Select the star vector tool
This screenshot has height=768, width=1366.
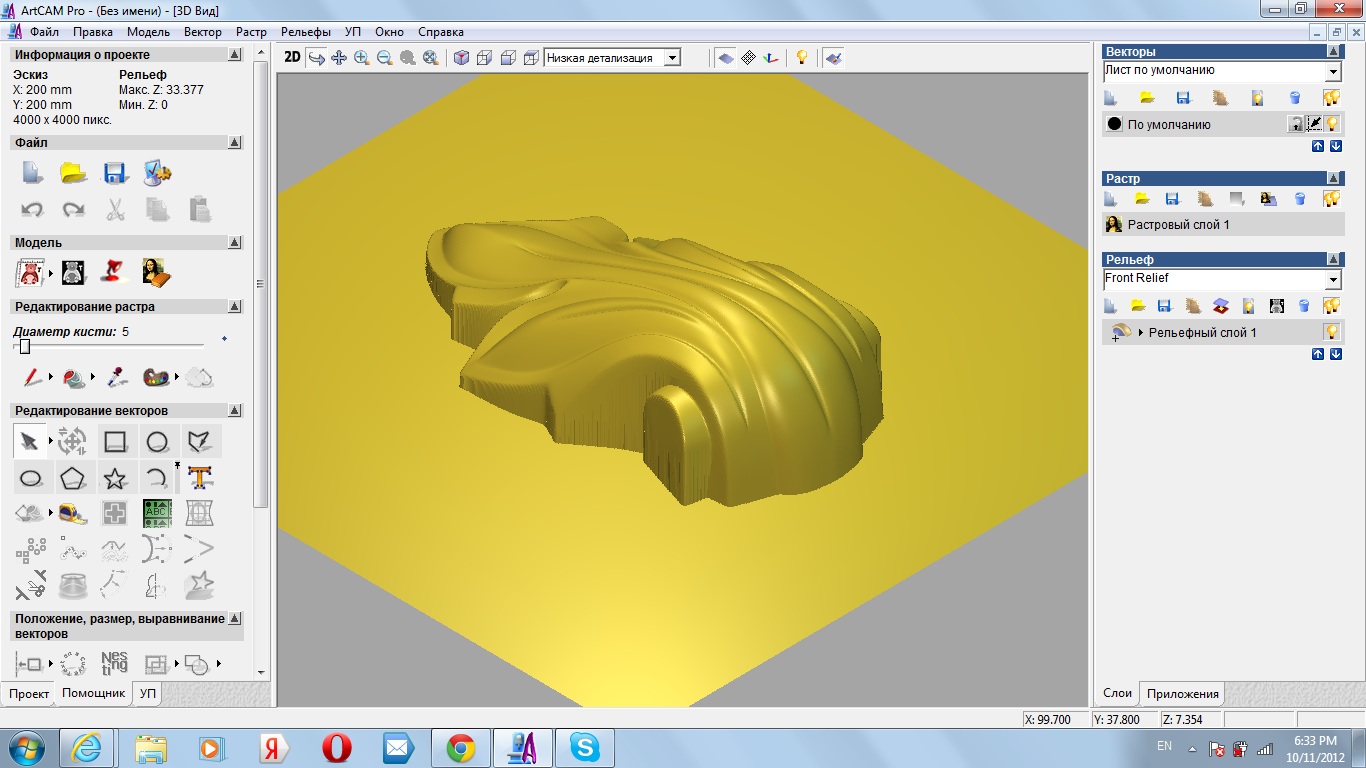(x=115, y=478)
